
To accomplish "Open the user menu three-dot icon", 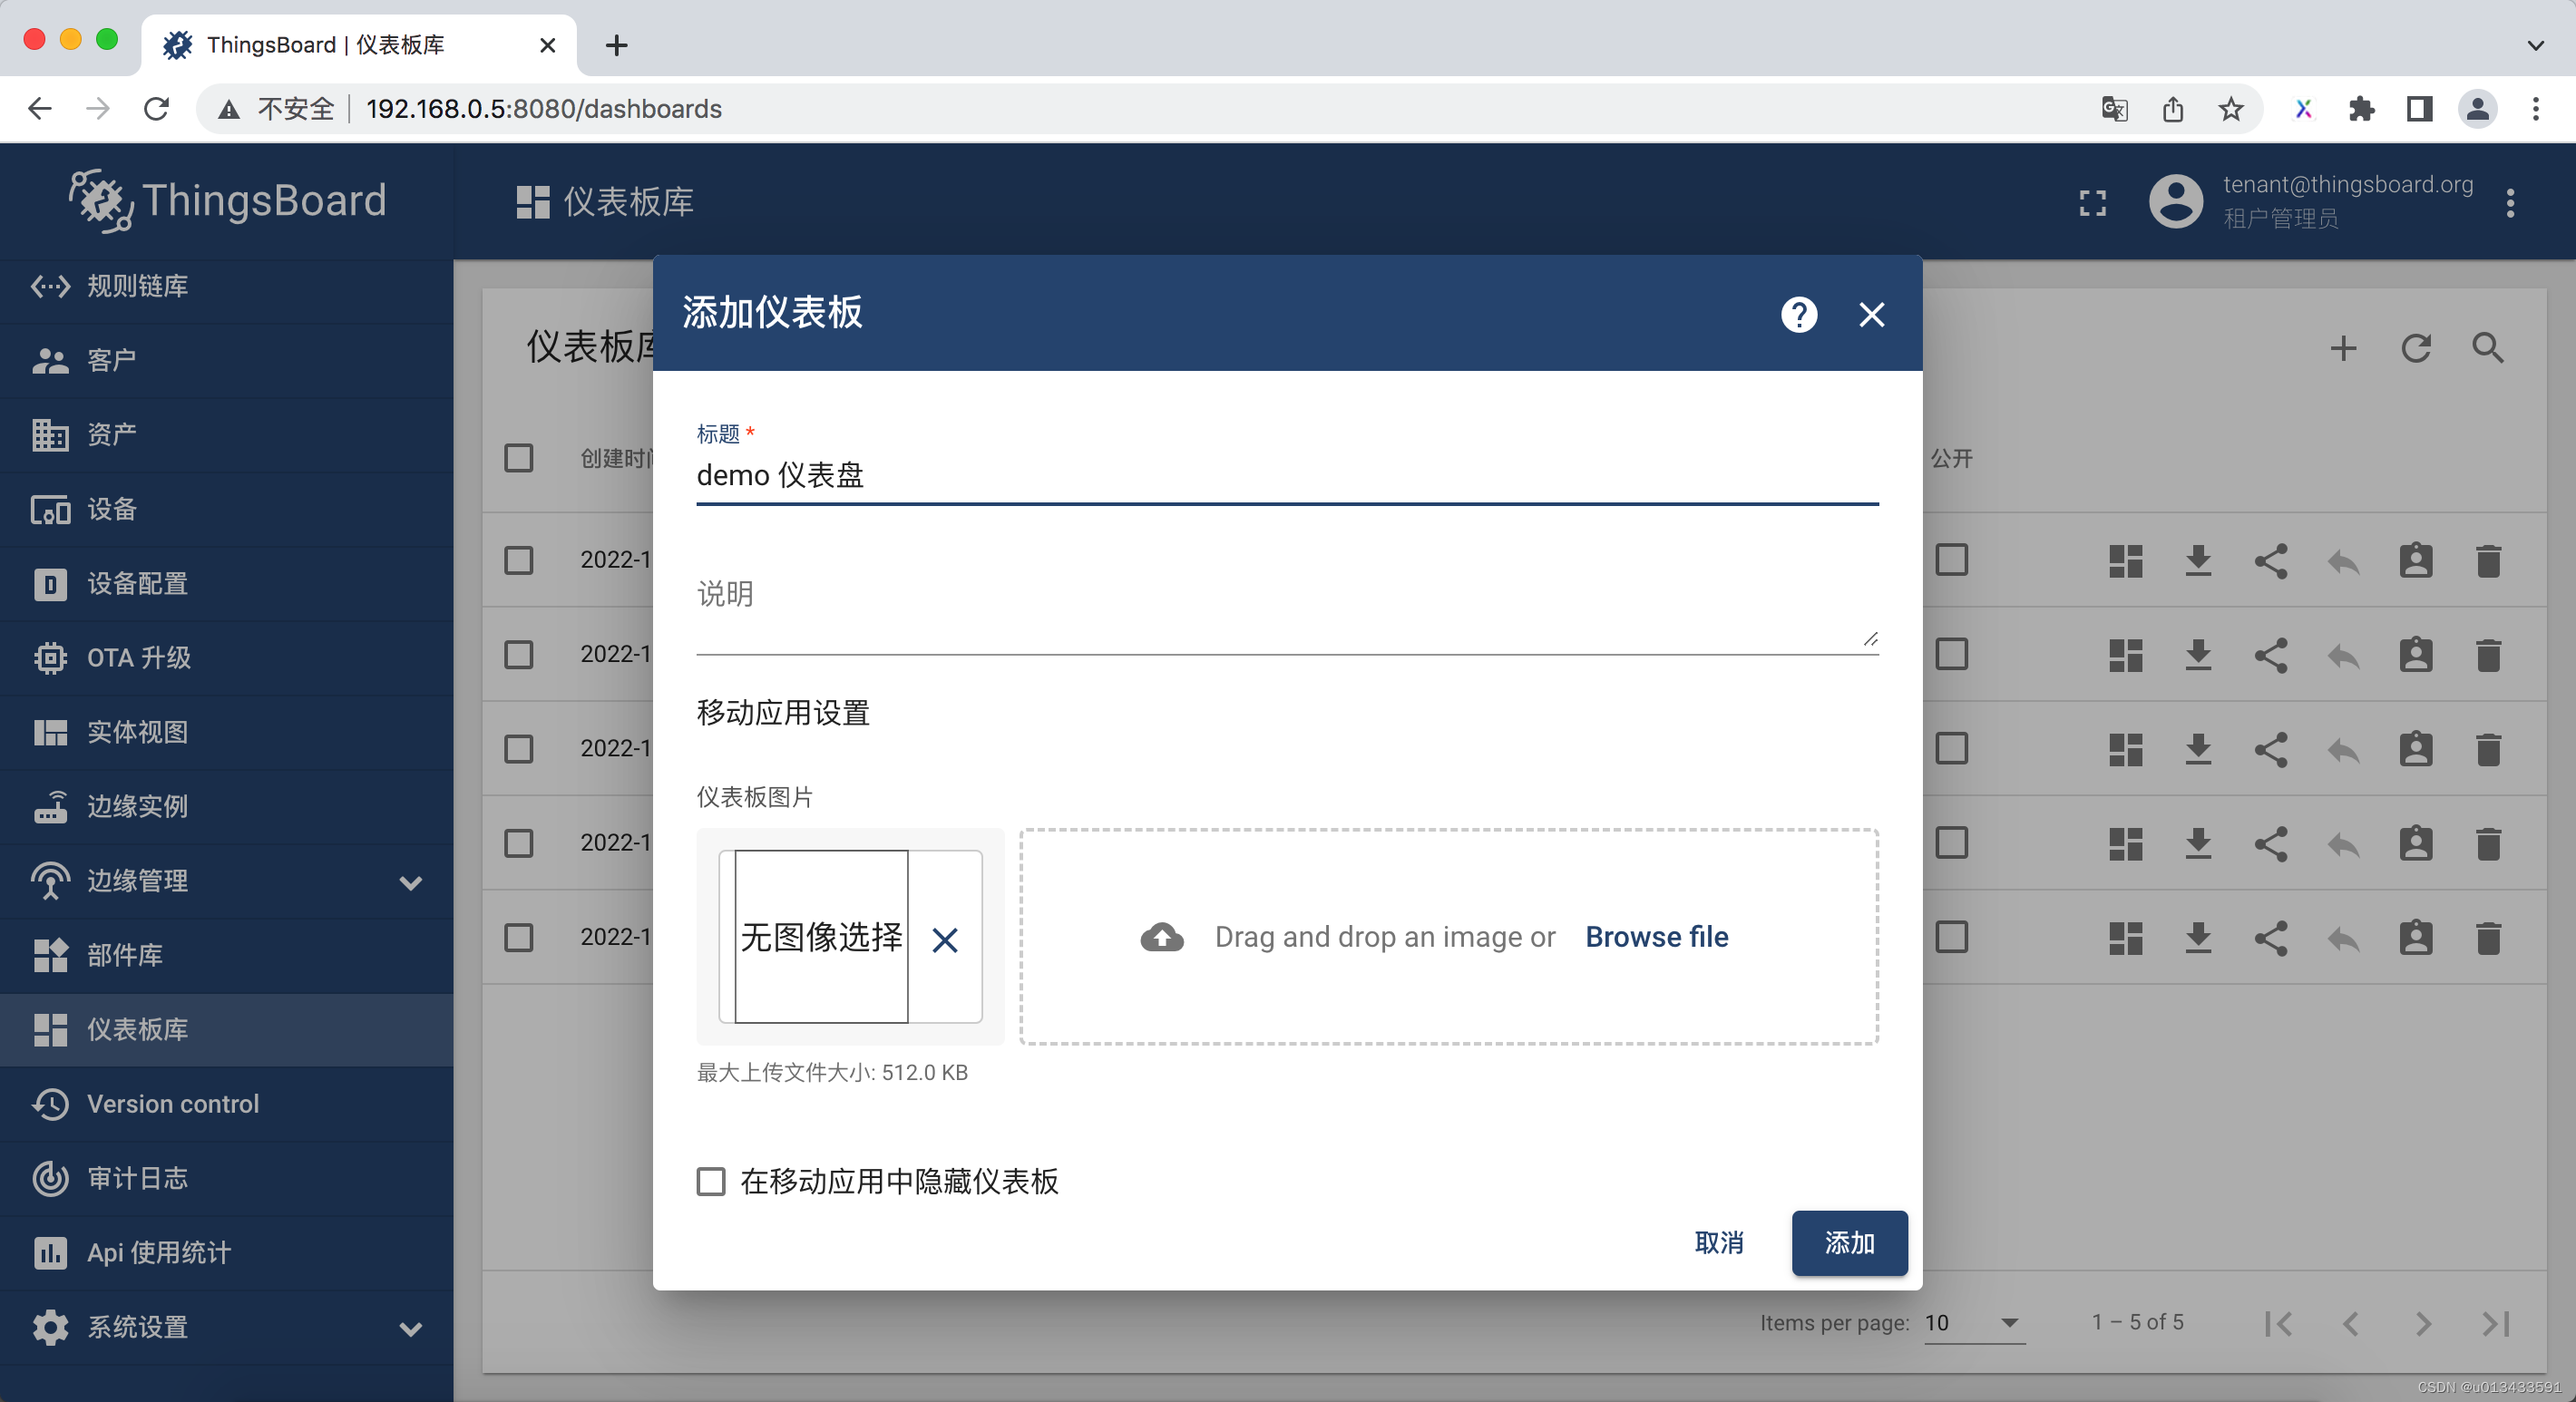I will point(2510,203).
